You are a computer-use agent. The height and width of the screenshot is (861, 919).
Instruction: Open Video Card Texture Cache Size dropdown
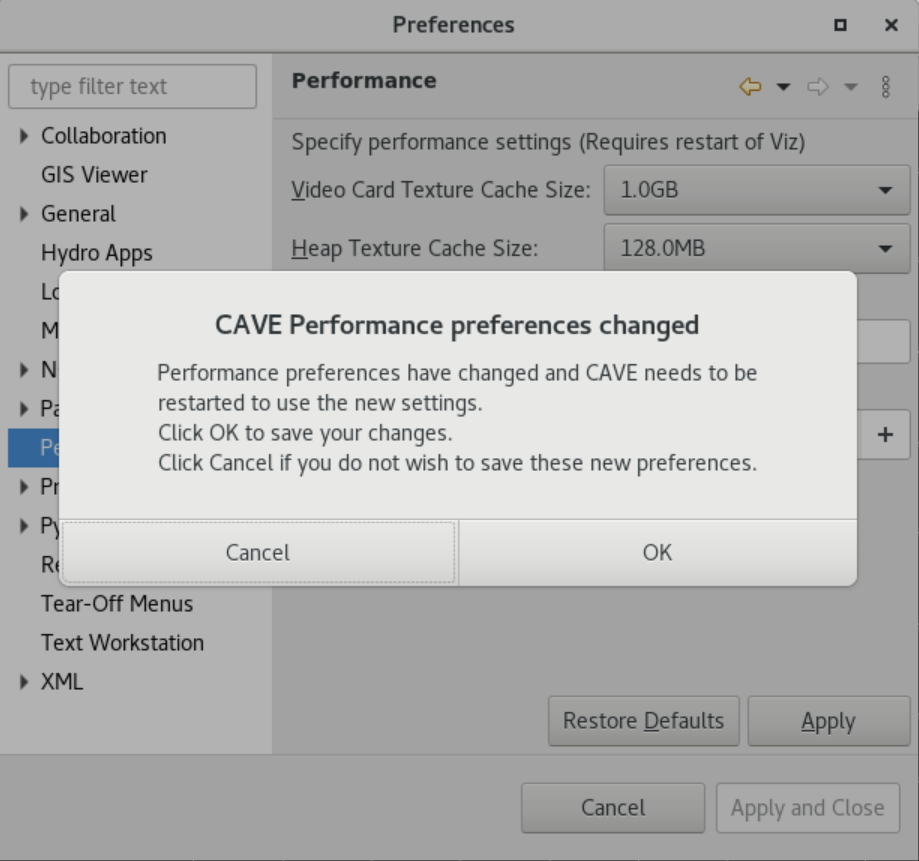(757, 190)
